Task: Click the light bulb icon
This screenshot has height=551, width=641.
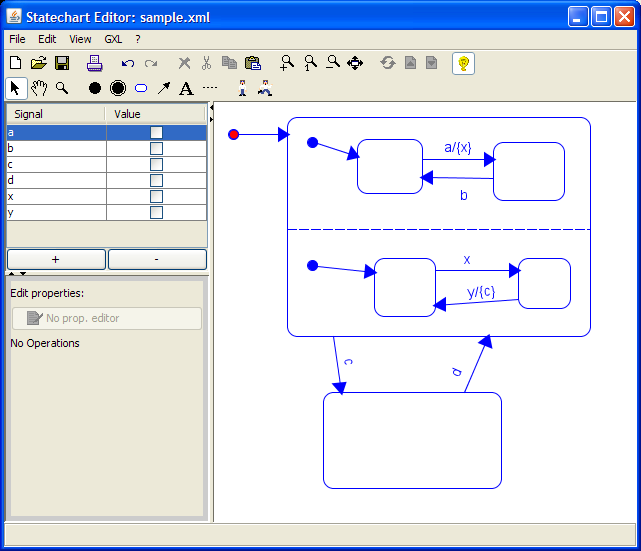Action: [x=463, y=63]
